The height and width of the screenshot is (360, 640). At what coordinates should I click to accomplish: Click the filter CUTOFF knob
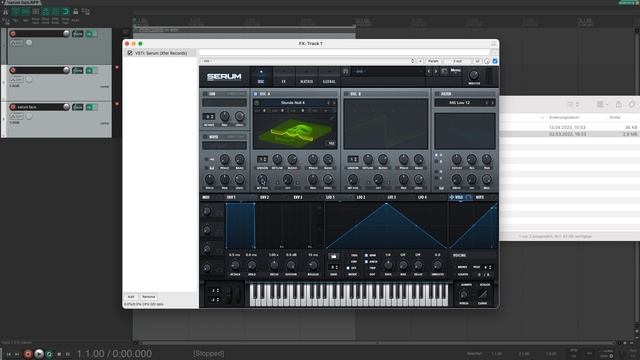(x=456, y=159)
